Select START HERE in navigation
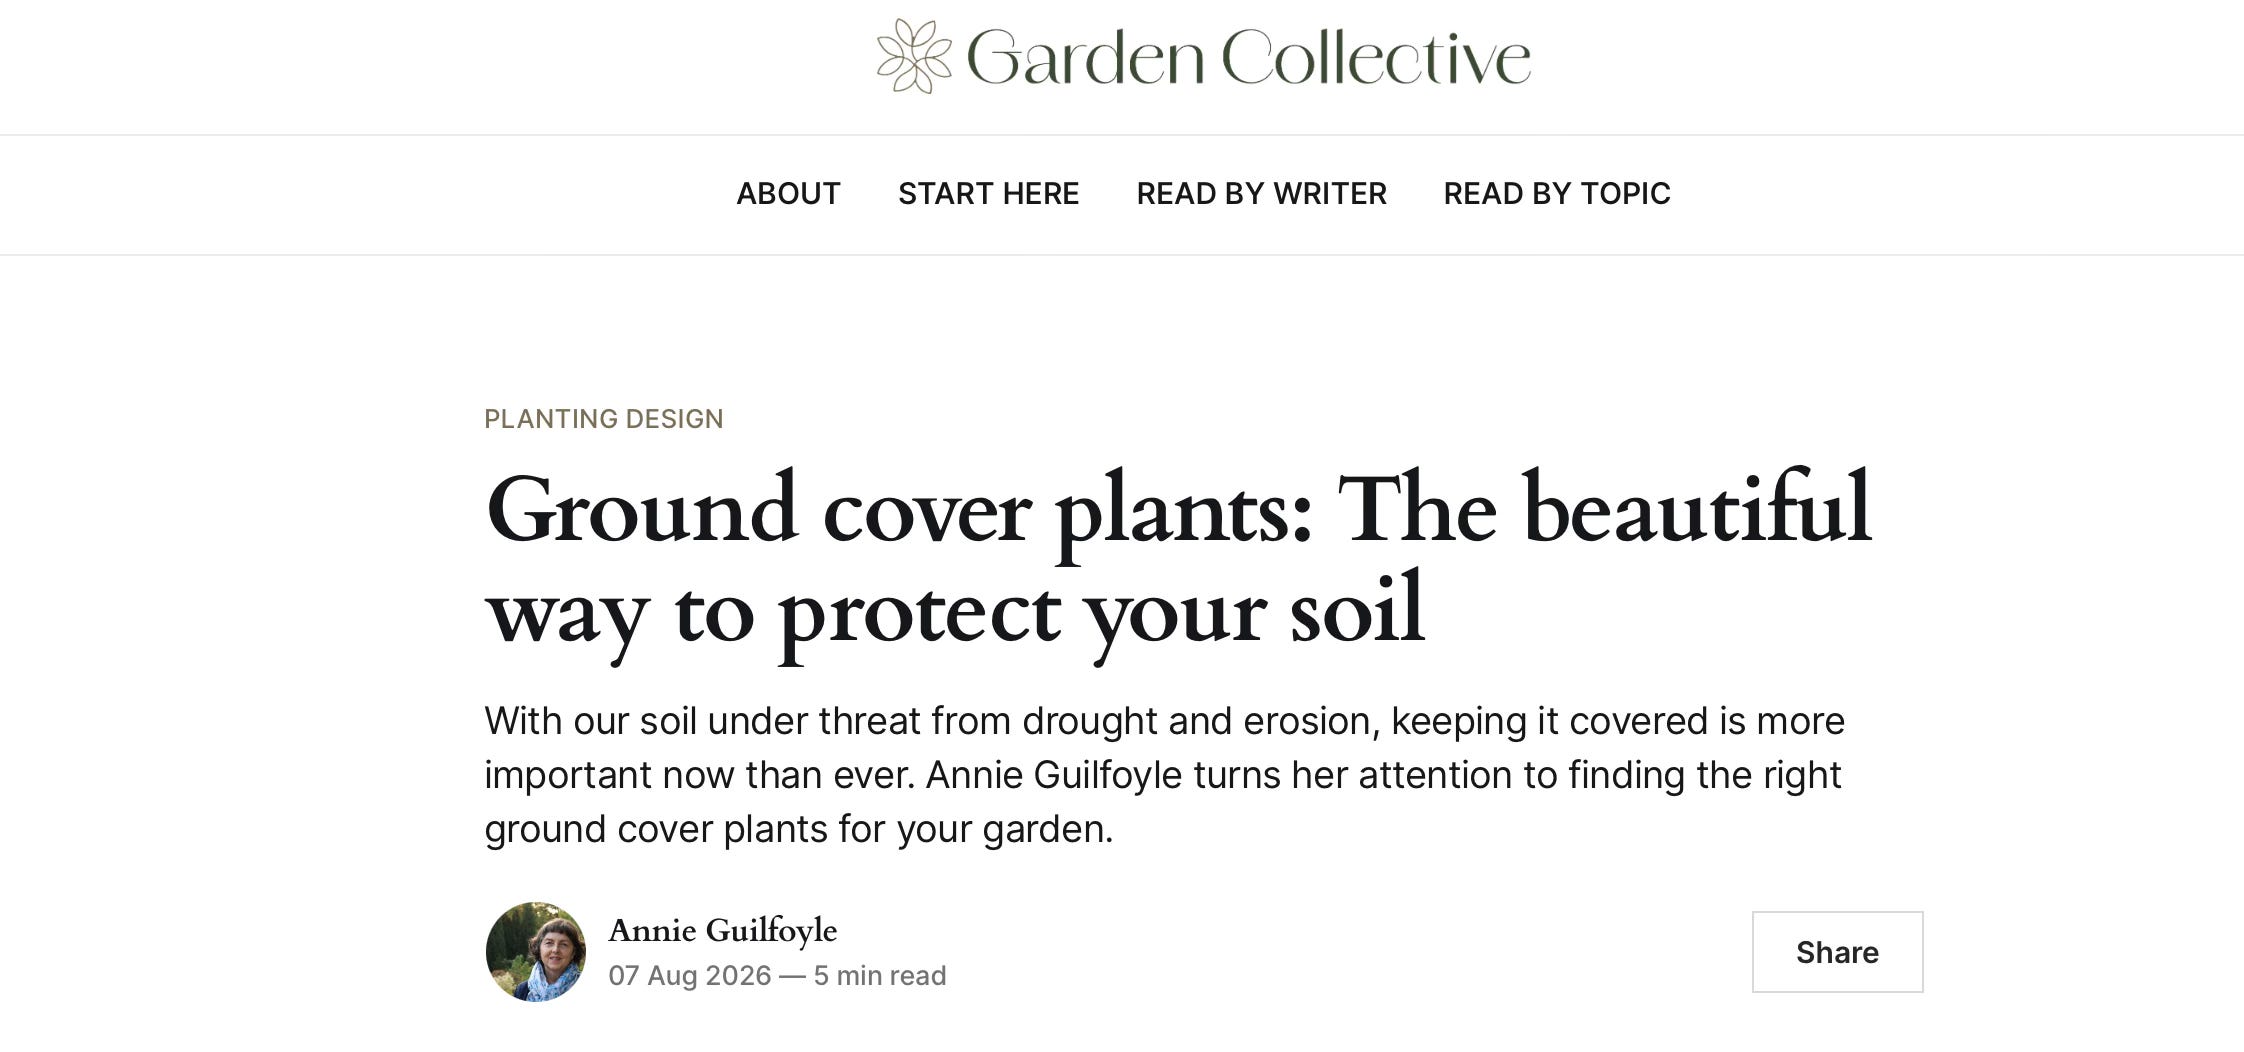 tap(988, 193)
